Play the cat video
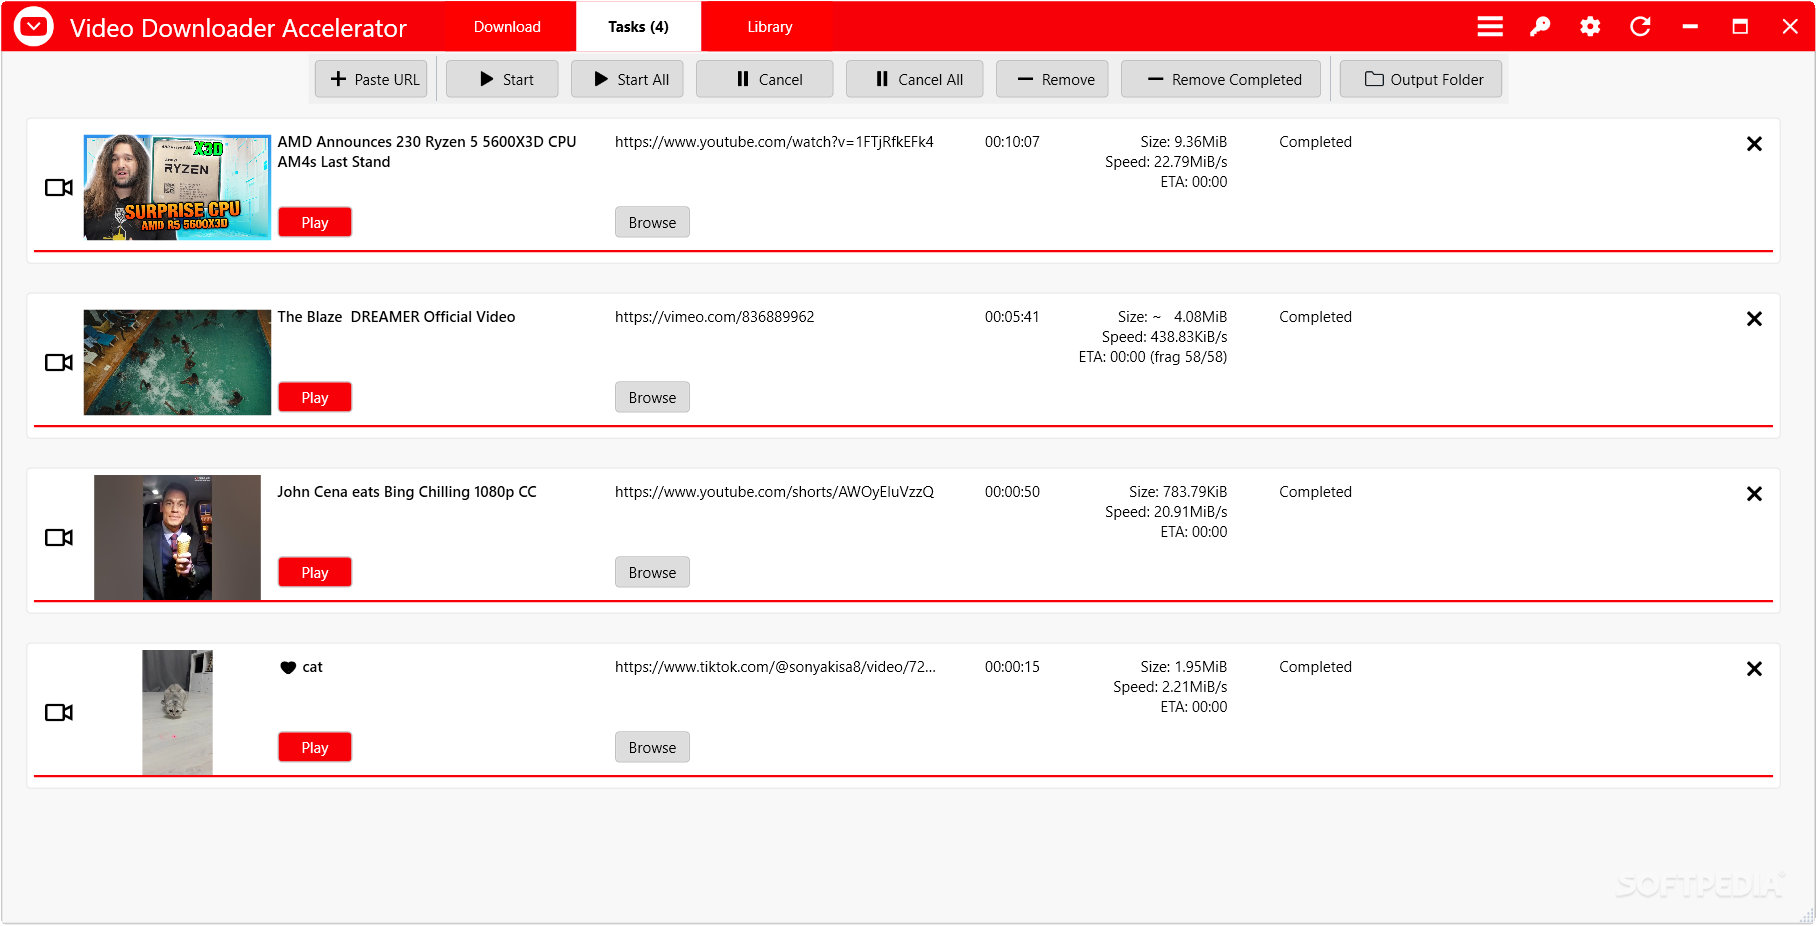 click(x=315, y=747)
